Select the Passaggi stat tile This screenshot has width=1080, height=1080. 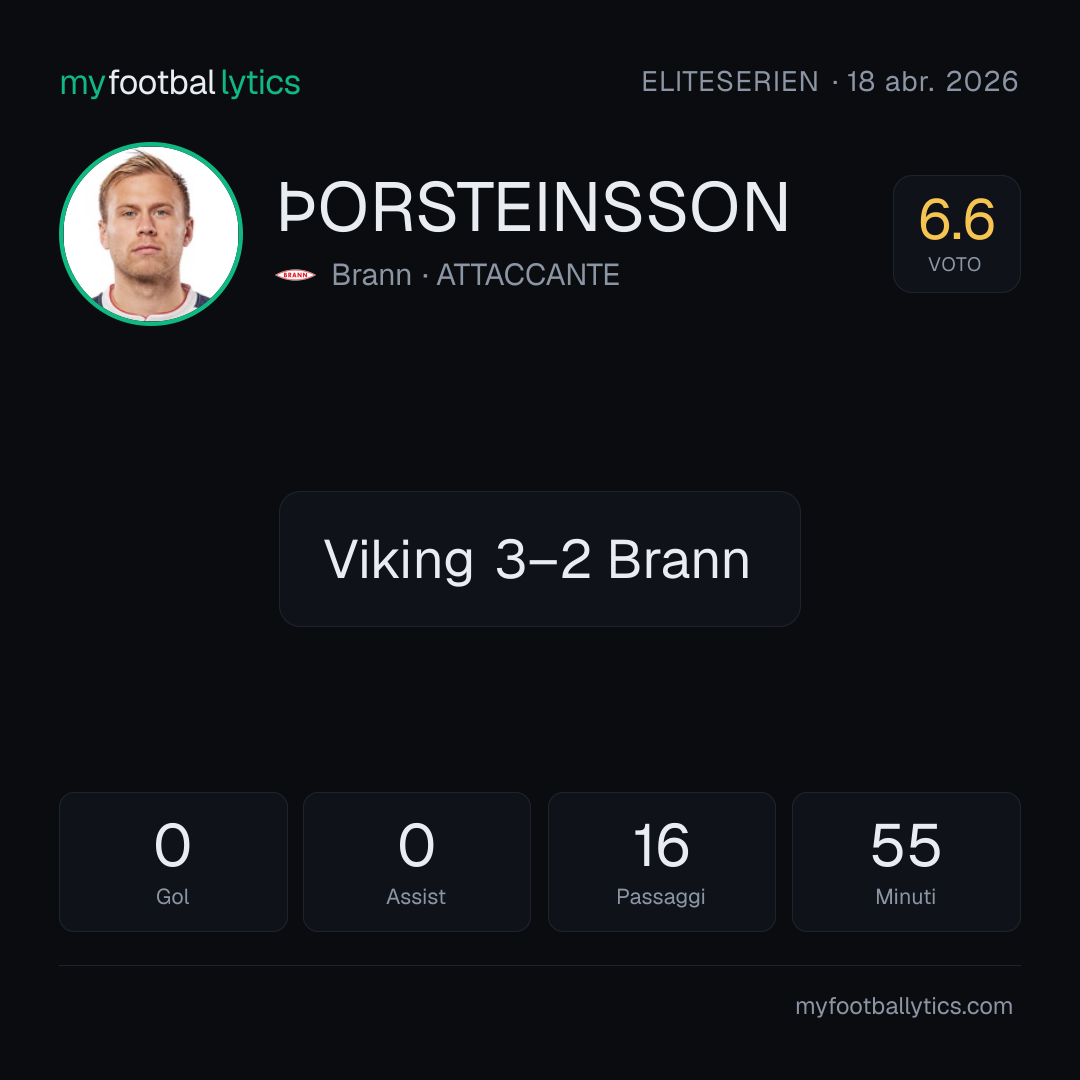pos(661,862)
